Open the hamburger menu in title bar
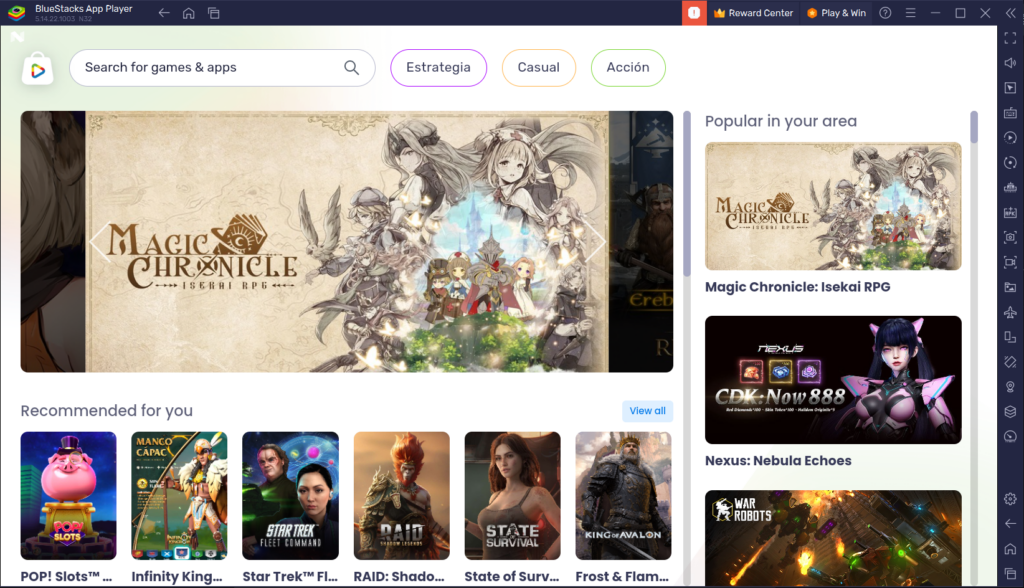This screenshot has height=588, width=1024. click(910, 12)
